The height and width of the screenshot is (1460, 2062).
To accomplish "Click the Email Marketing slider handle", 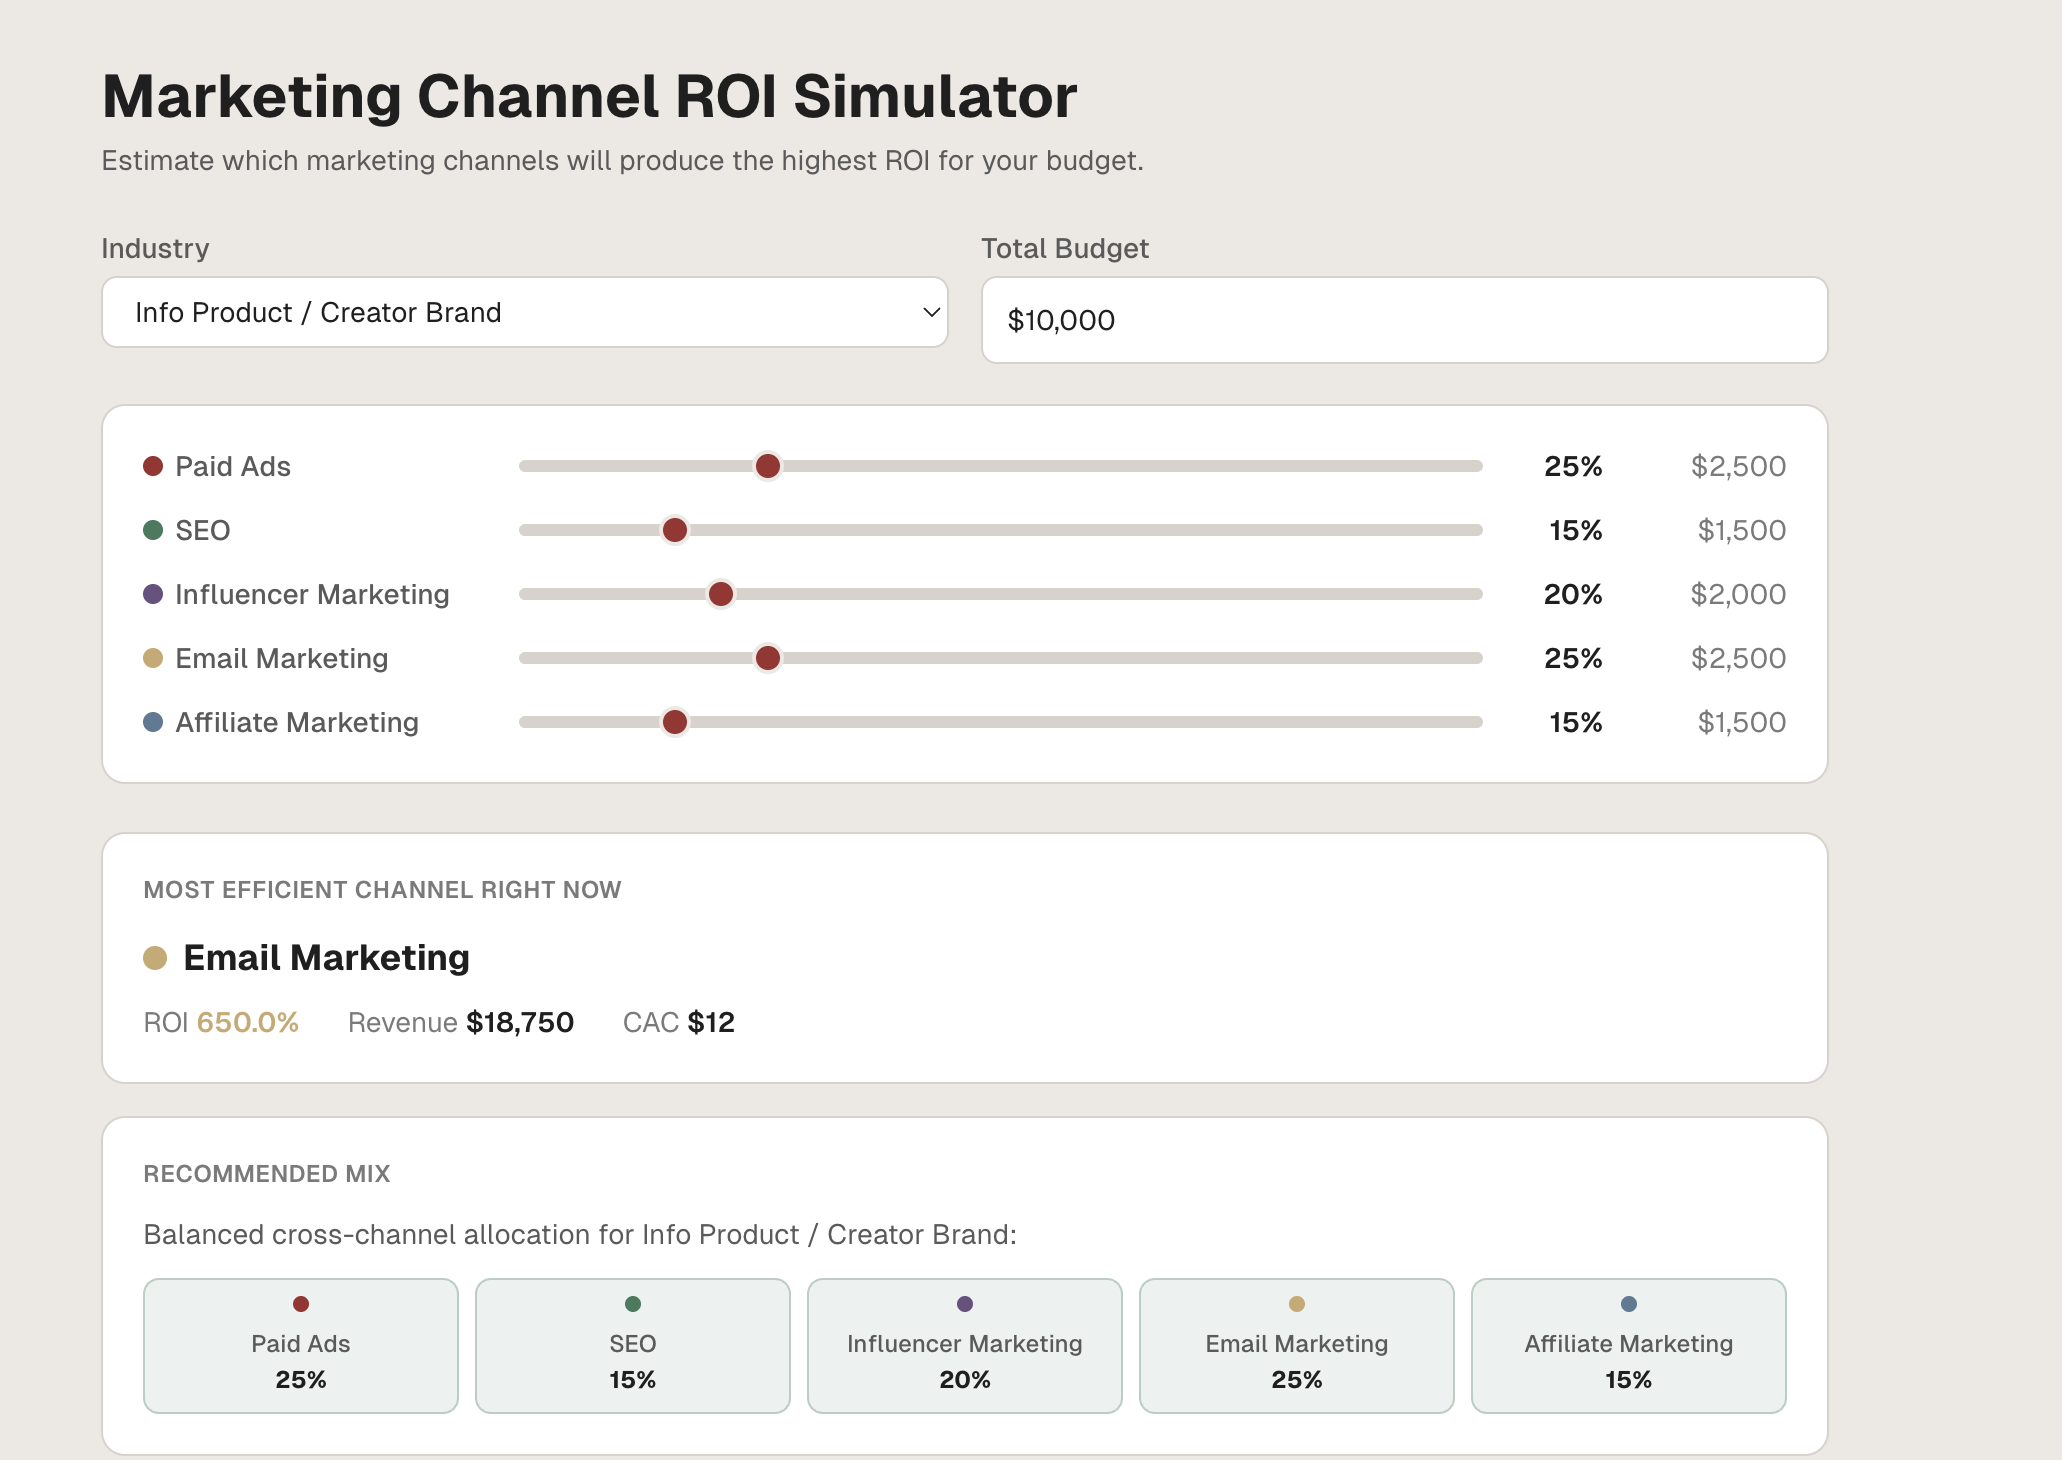I will click(768, 658).
